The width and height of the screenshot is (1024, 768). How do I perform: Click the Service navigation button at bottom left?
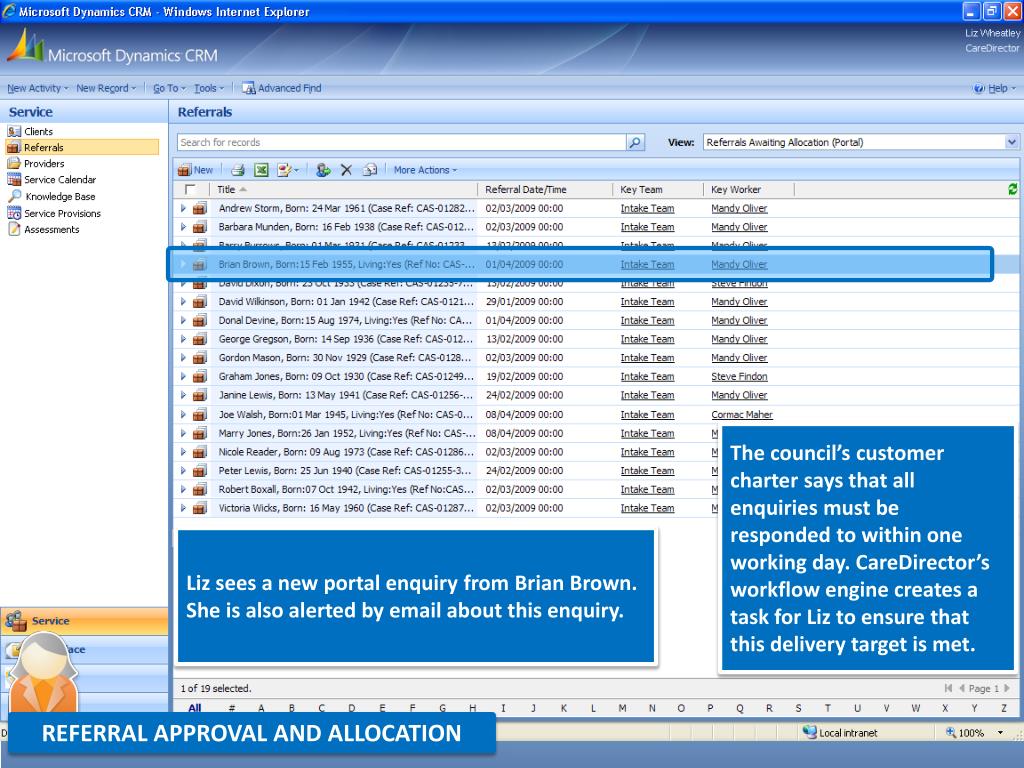click(84, 621)
